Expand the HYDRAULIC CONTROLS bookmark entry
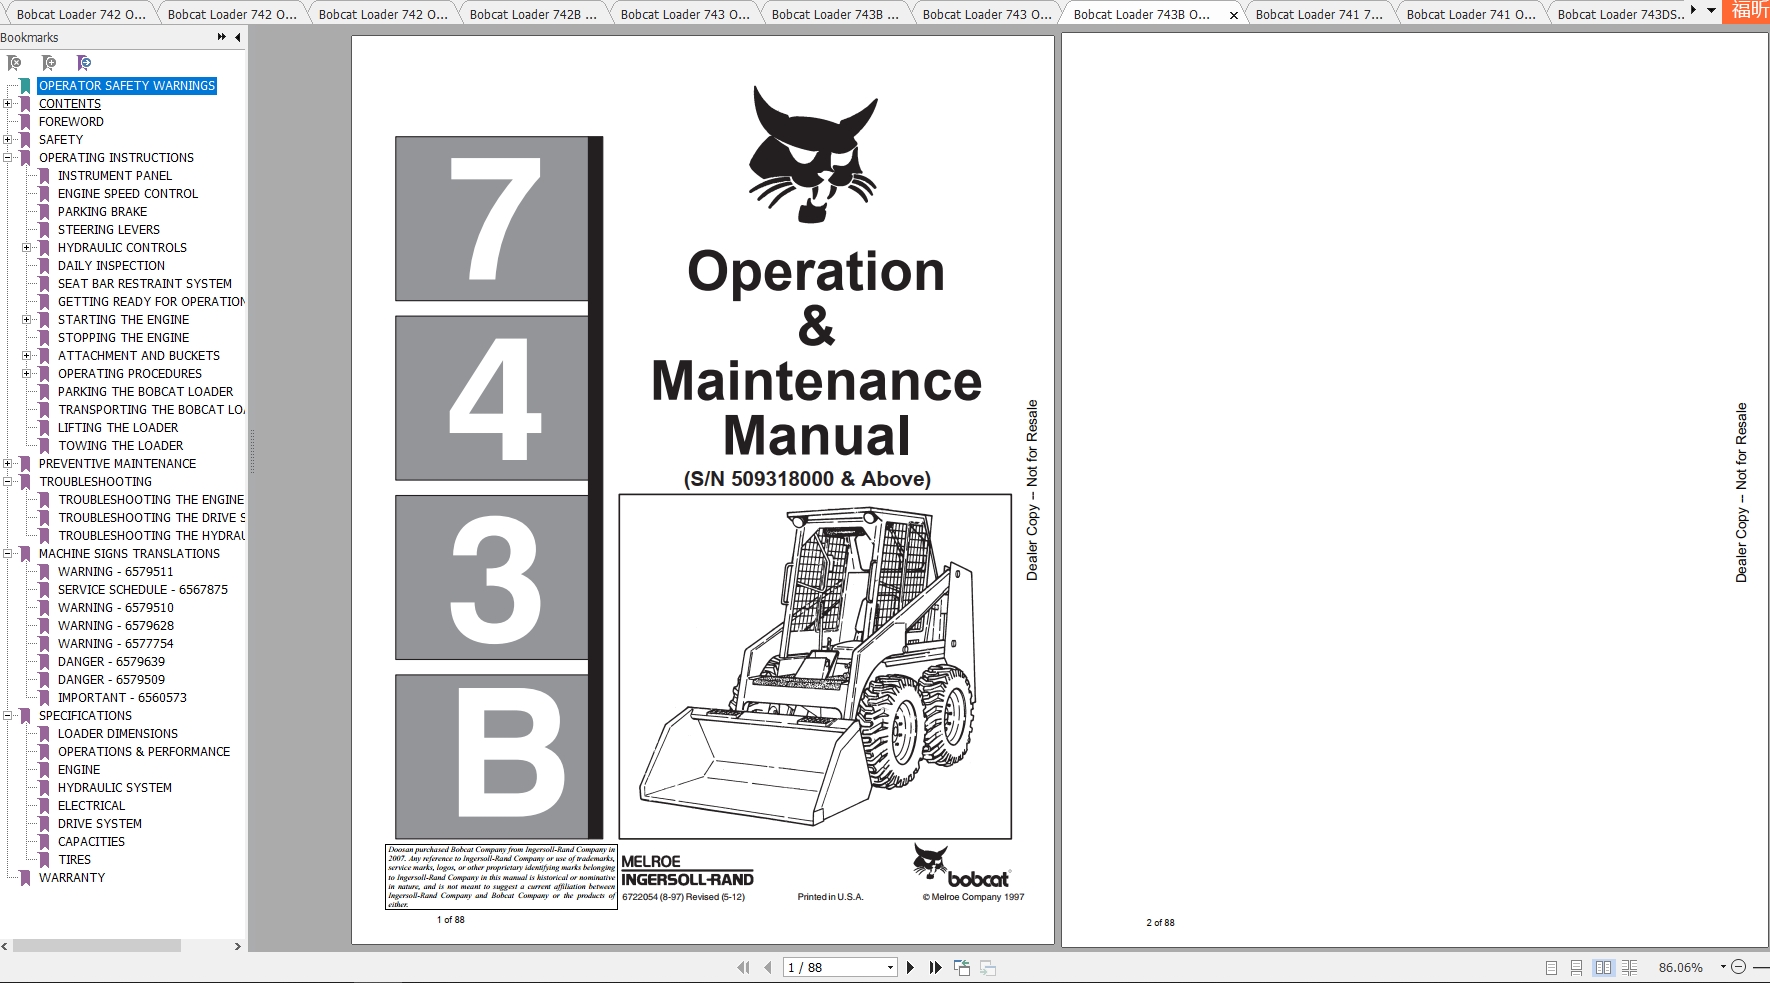 pyautogui.click(x=26, y=247)
